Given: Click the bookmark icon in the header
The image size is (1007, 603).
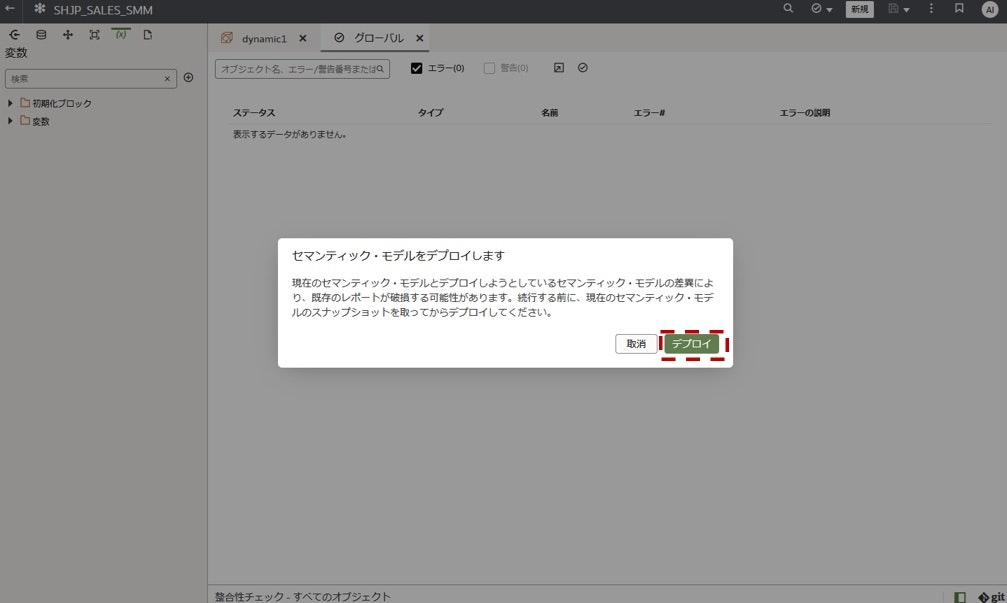Looking at the screenshot, I should pyautogui.click(x=959, y=9).
